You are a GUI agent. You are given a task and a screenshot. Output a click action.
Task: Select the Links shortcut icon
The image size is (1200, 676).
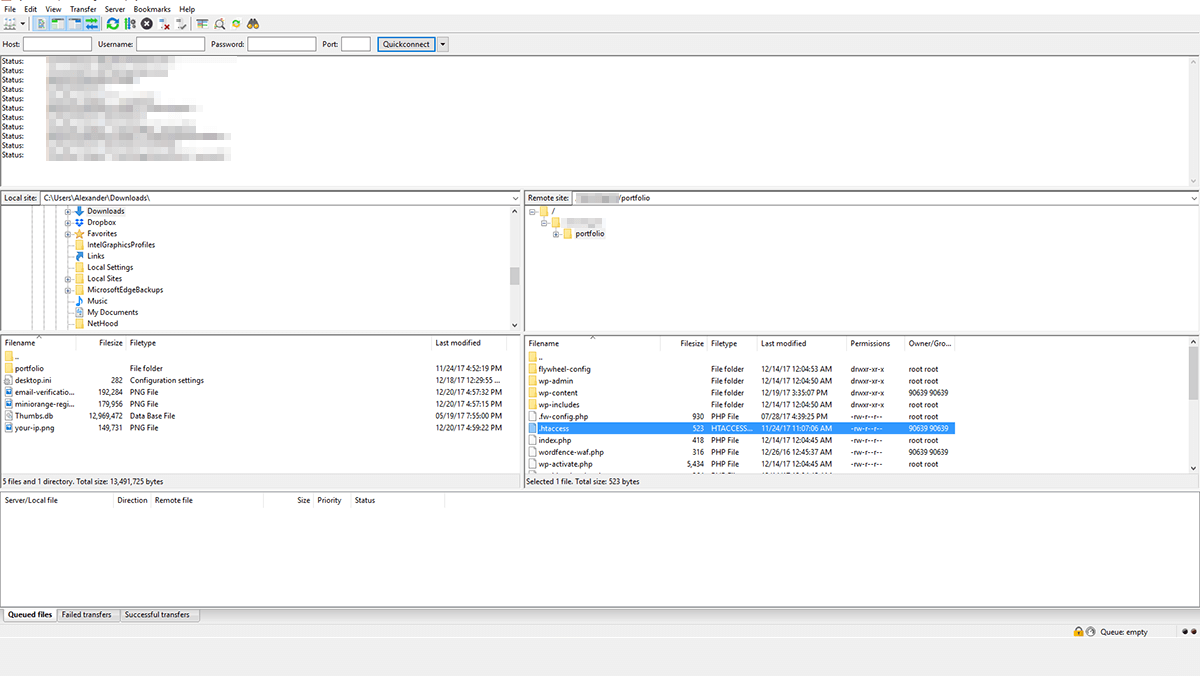point(79,256)
